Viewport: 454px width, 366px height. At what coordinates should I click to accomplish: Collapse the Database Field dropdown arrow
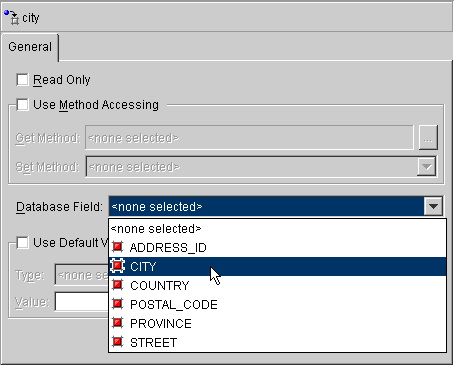(433, 207)
